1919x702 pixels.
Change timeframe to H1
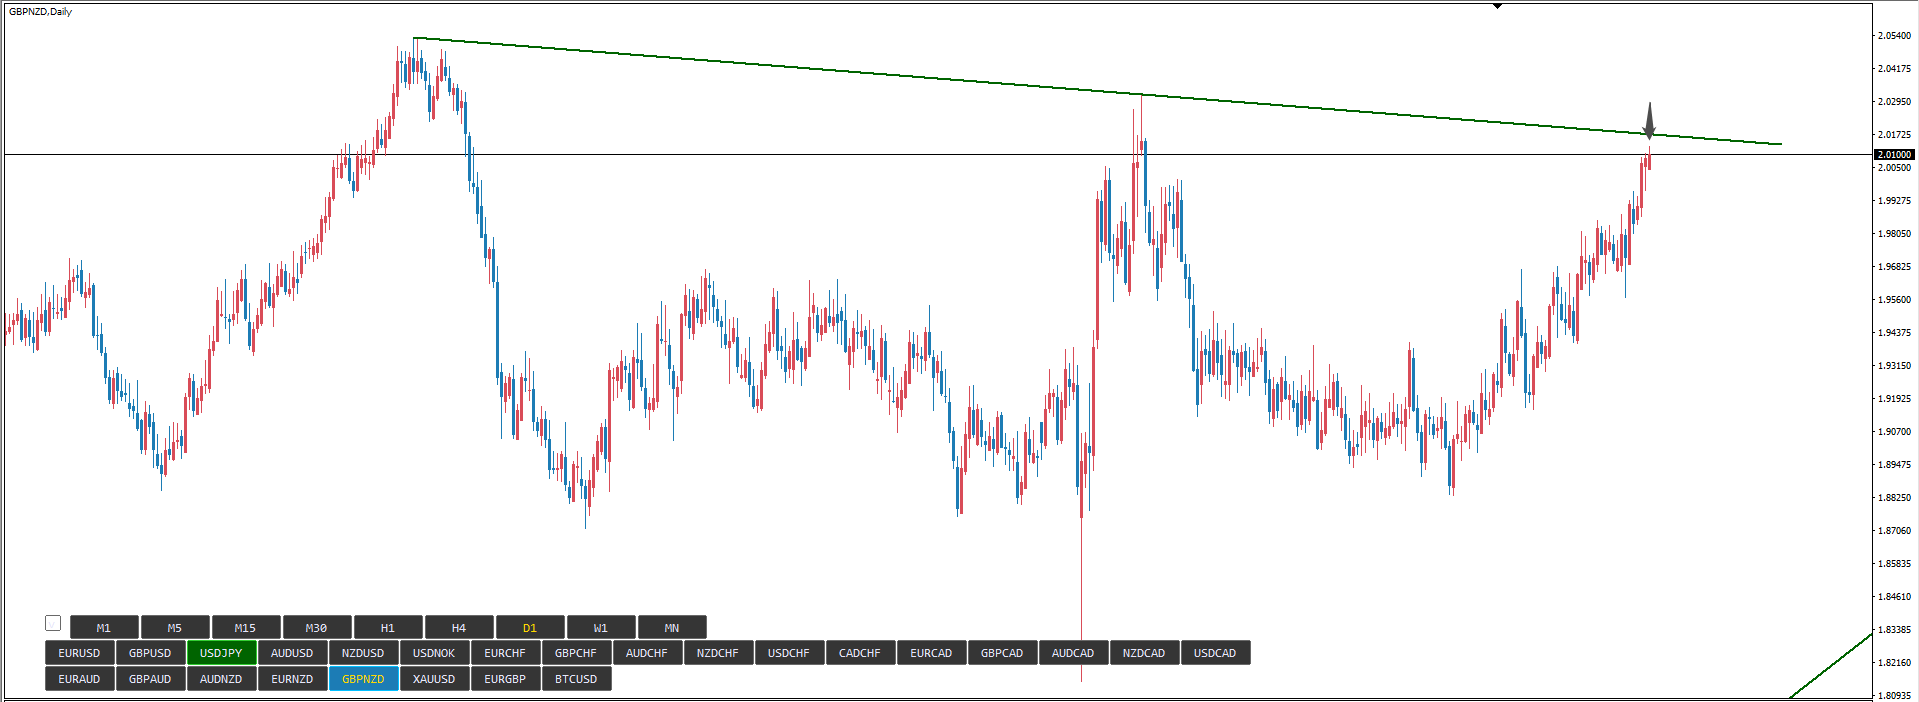388,628
